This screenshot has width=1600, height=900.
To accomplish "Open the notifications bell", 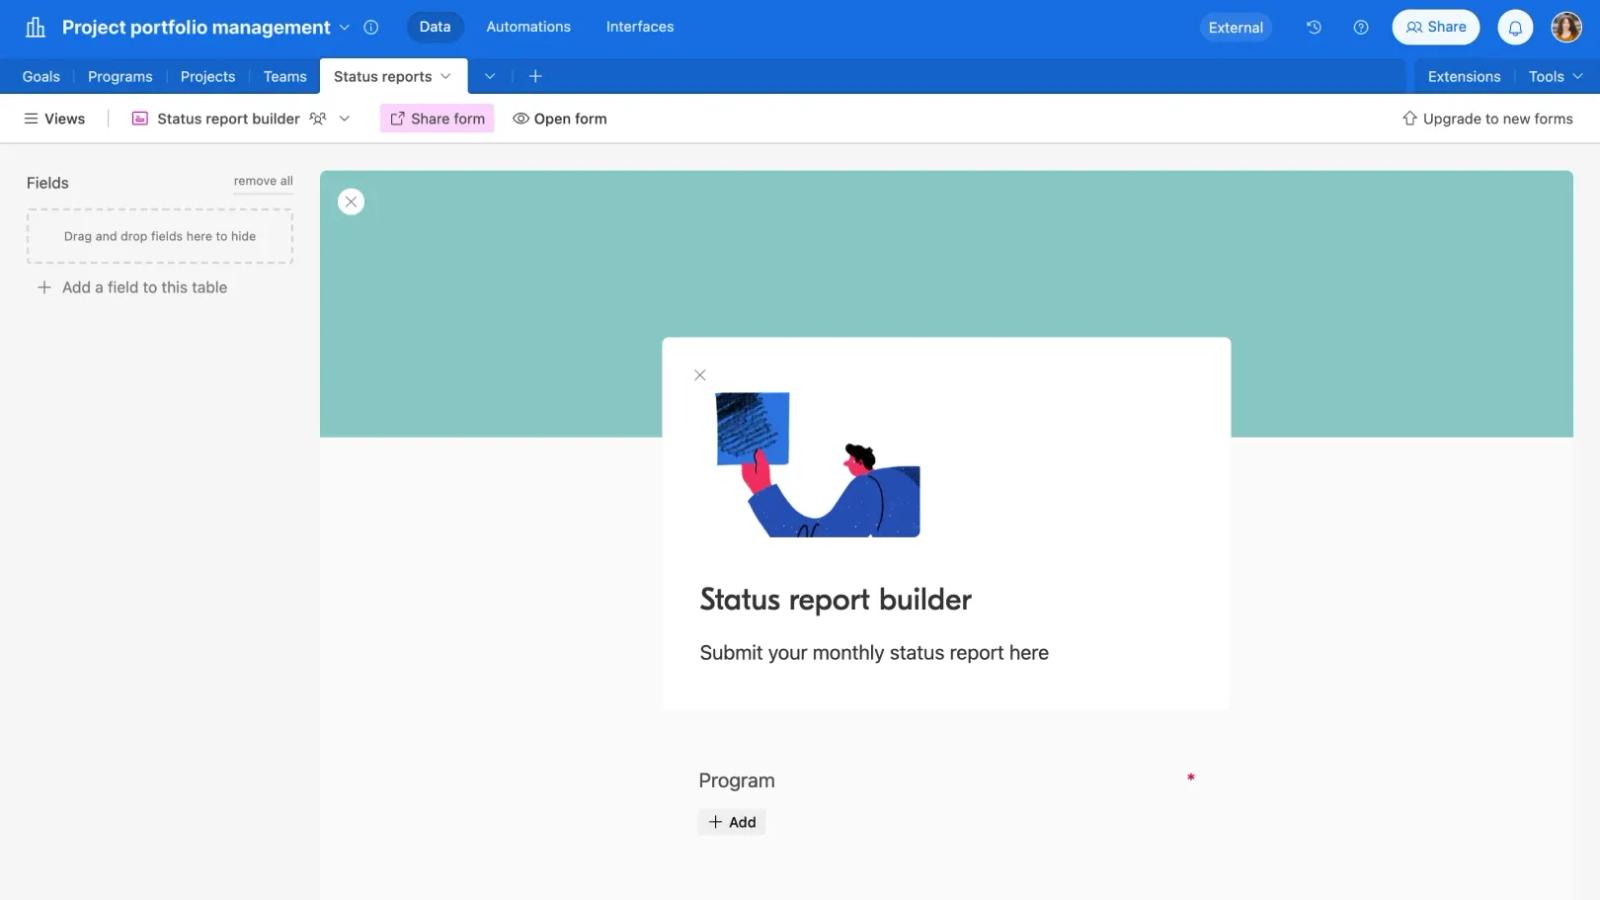I will click(1515, 27).
